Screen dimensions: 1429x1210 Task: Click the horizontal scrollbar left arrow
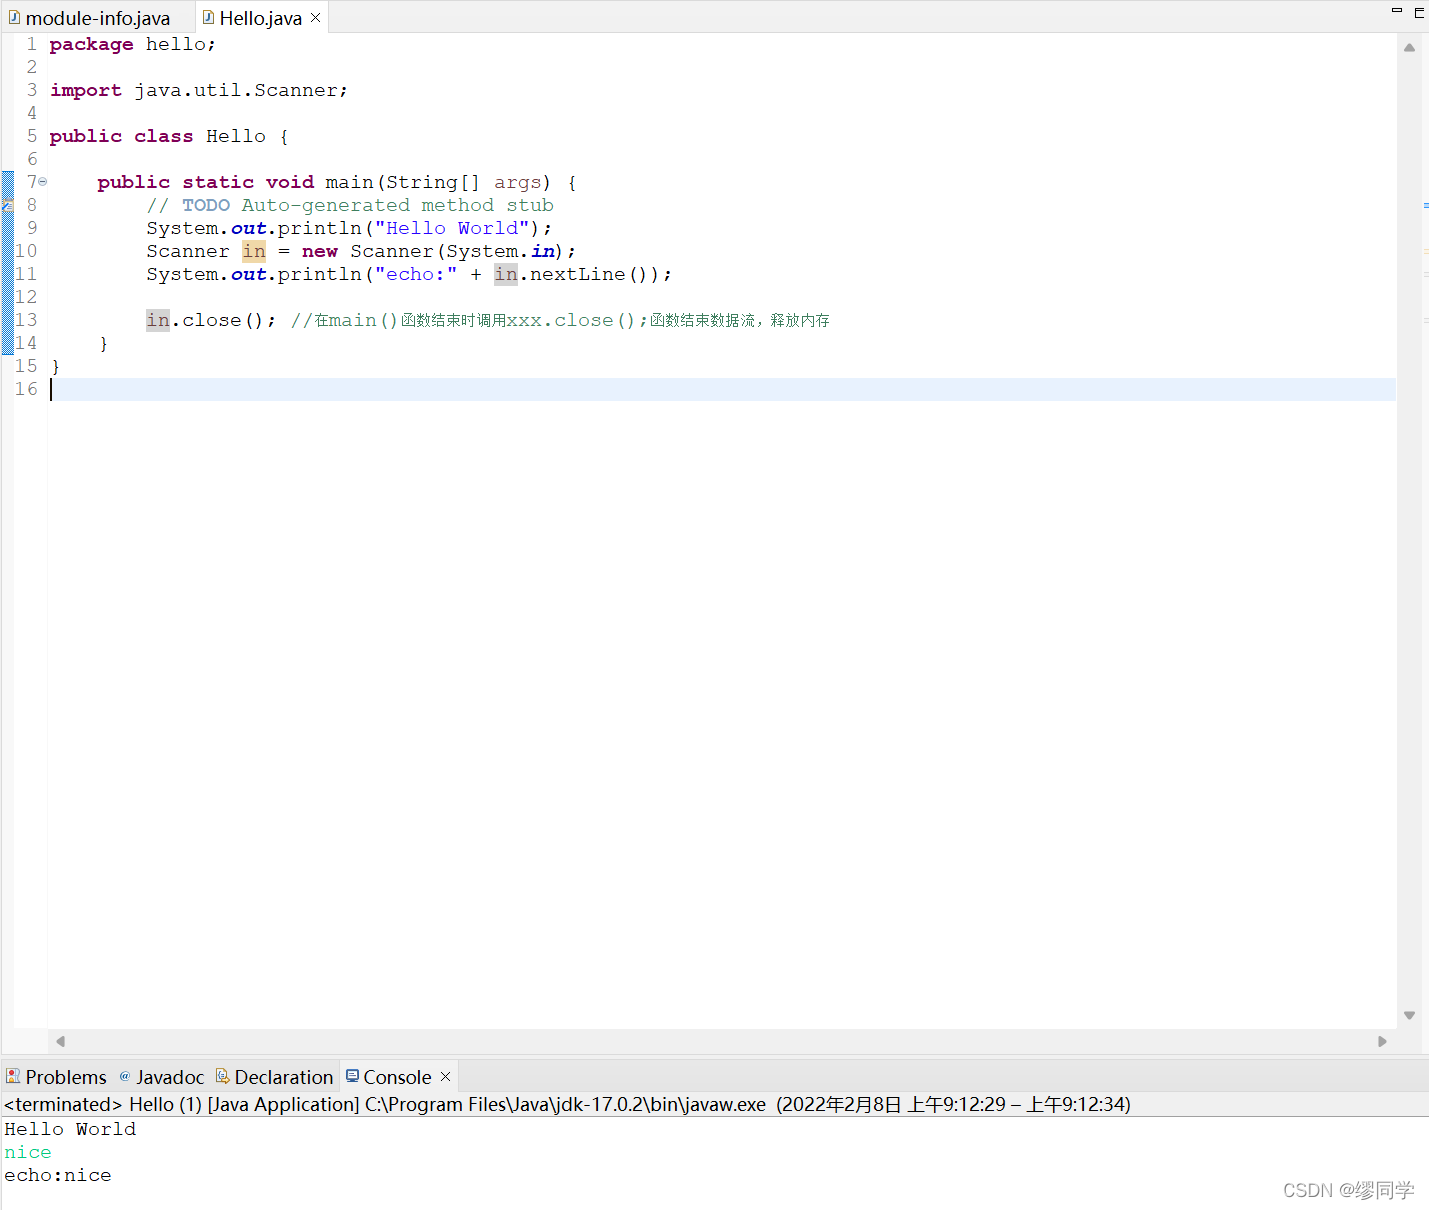pos(61,1041)
